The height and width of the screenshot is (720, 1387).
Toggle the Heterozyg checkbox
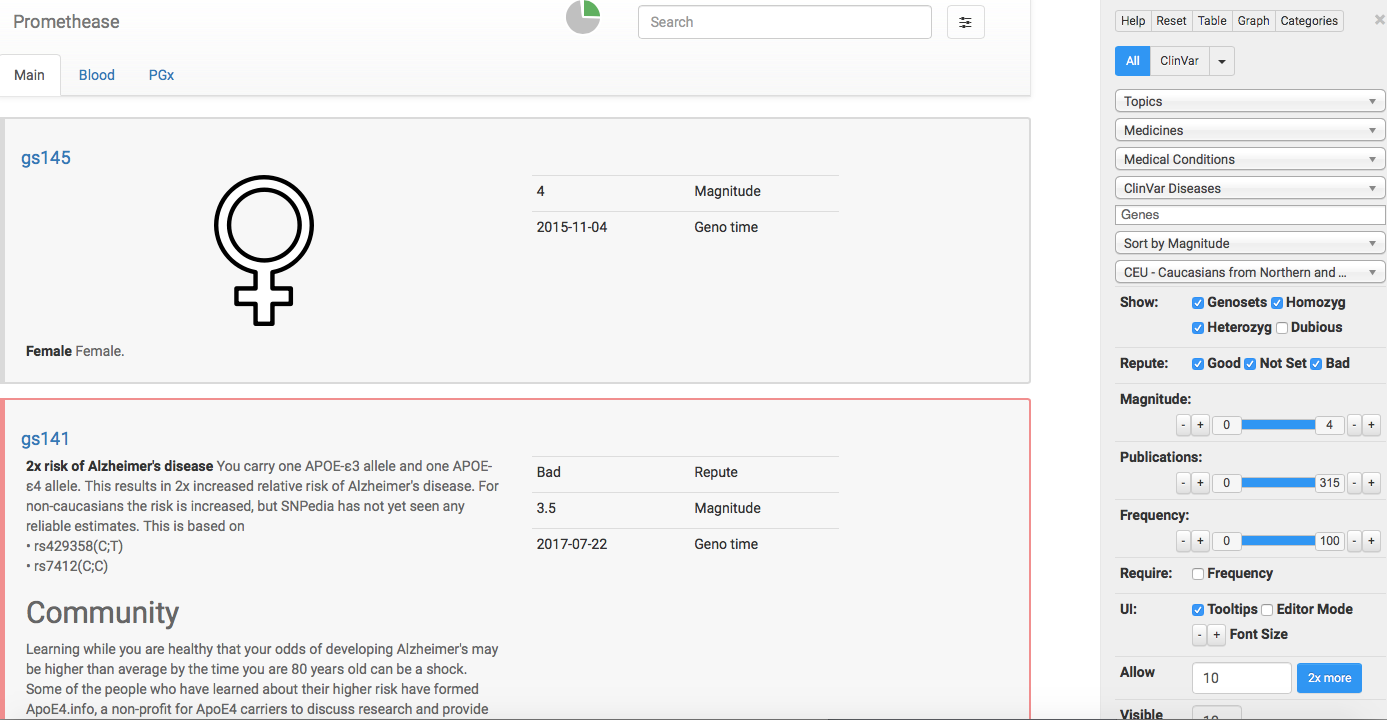tap(1198, 328)
